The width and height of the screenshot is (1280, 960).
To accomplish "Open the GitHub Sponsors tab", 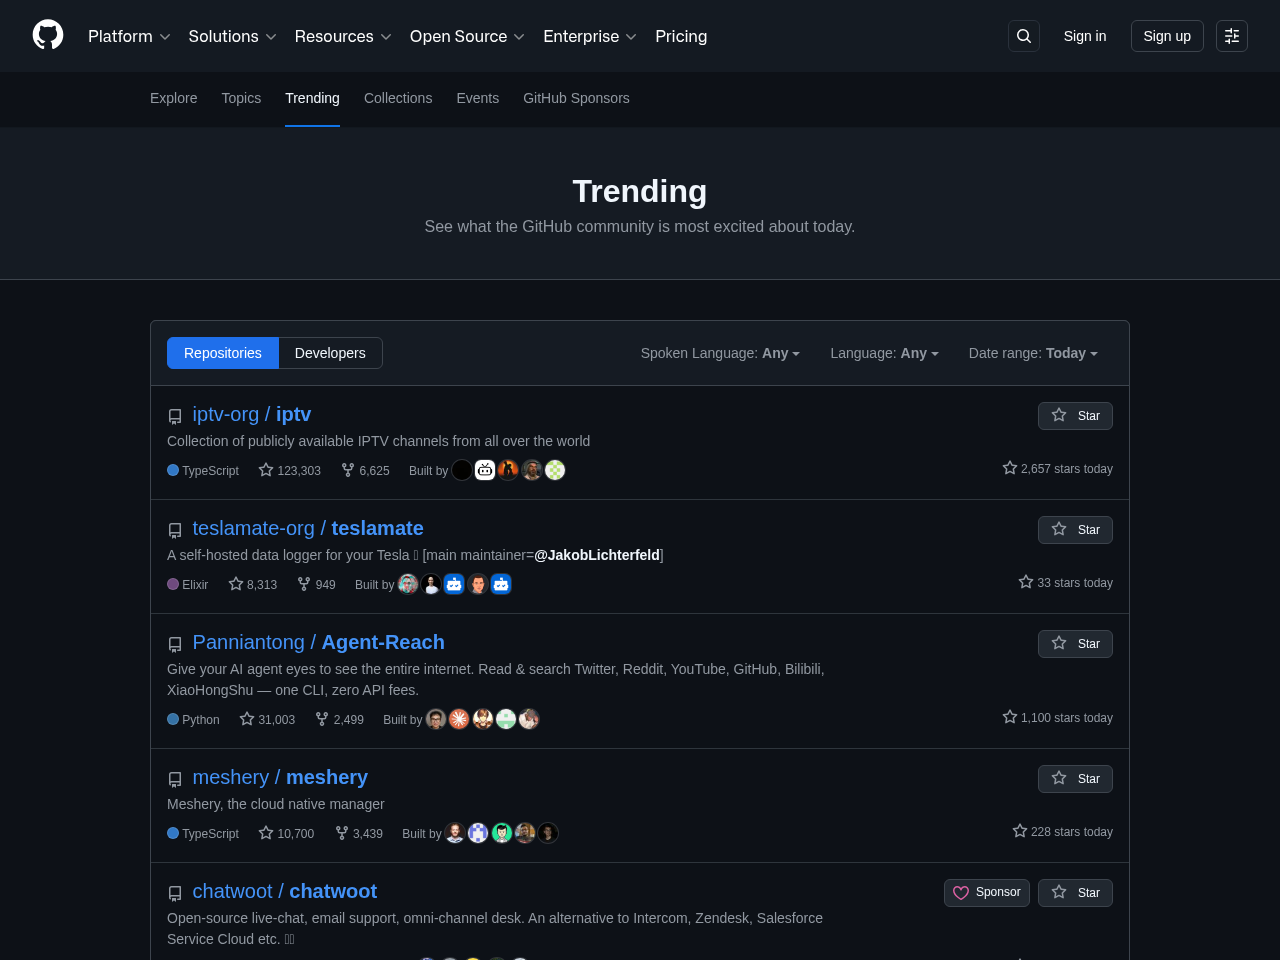I will [576, 98].
